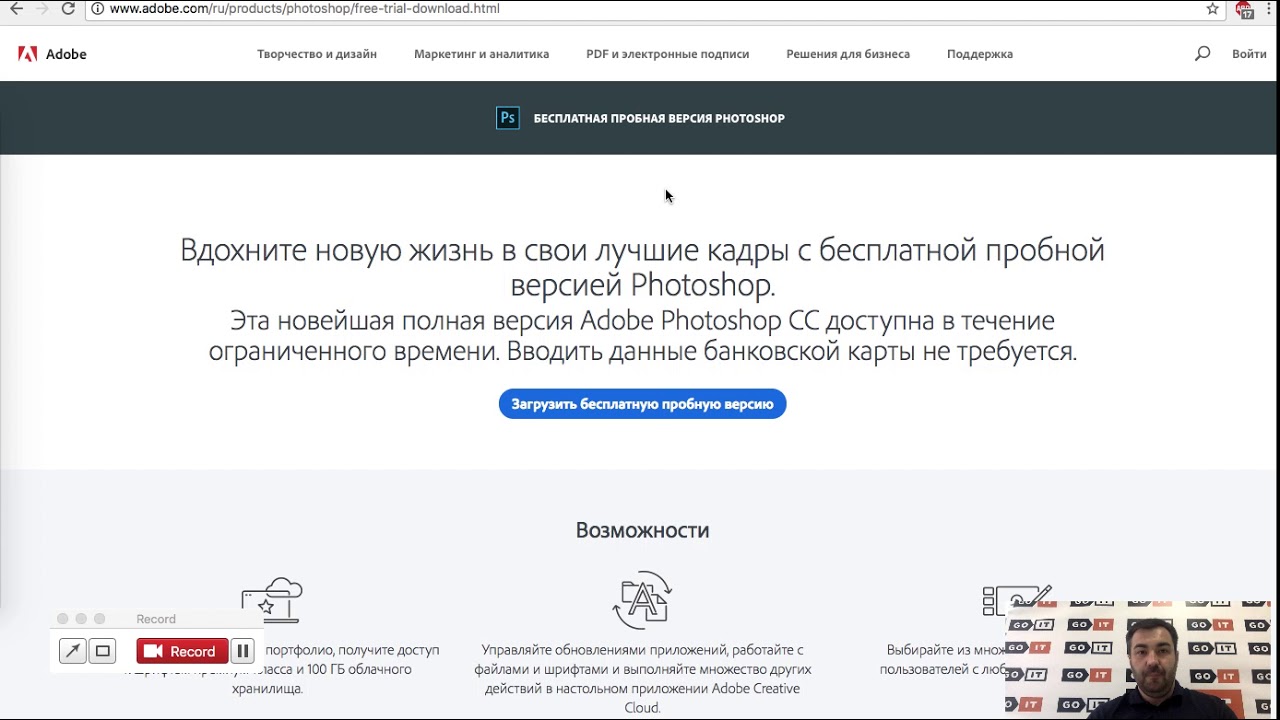Screen dimensions: 1280x720
Task: Click the Войти sign-in link
Action: click(1249, 54)
